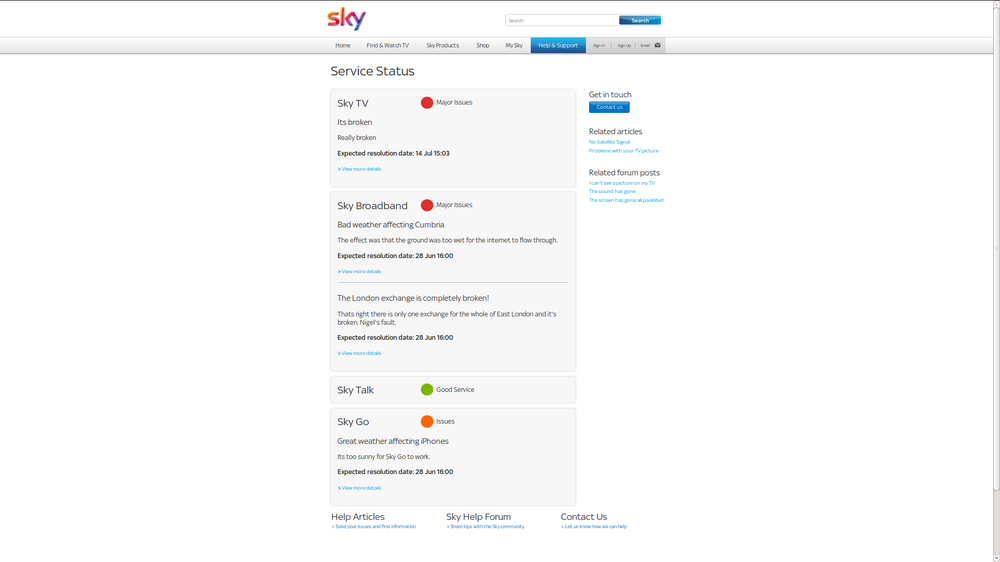View more details under Sky TV
Viewport: 1000px width, 562px height.
pos(360,169)
